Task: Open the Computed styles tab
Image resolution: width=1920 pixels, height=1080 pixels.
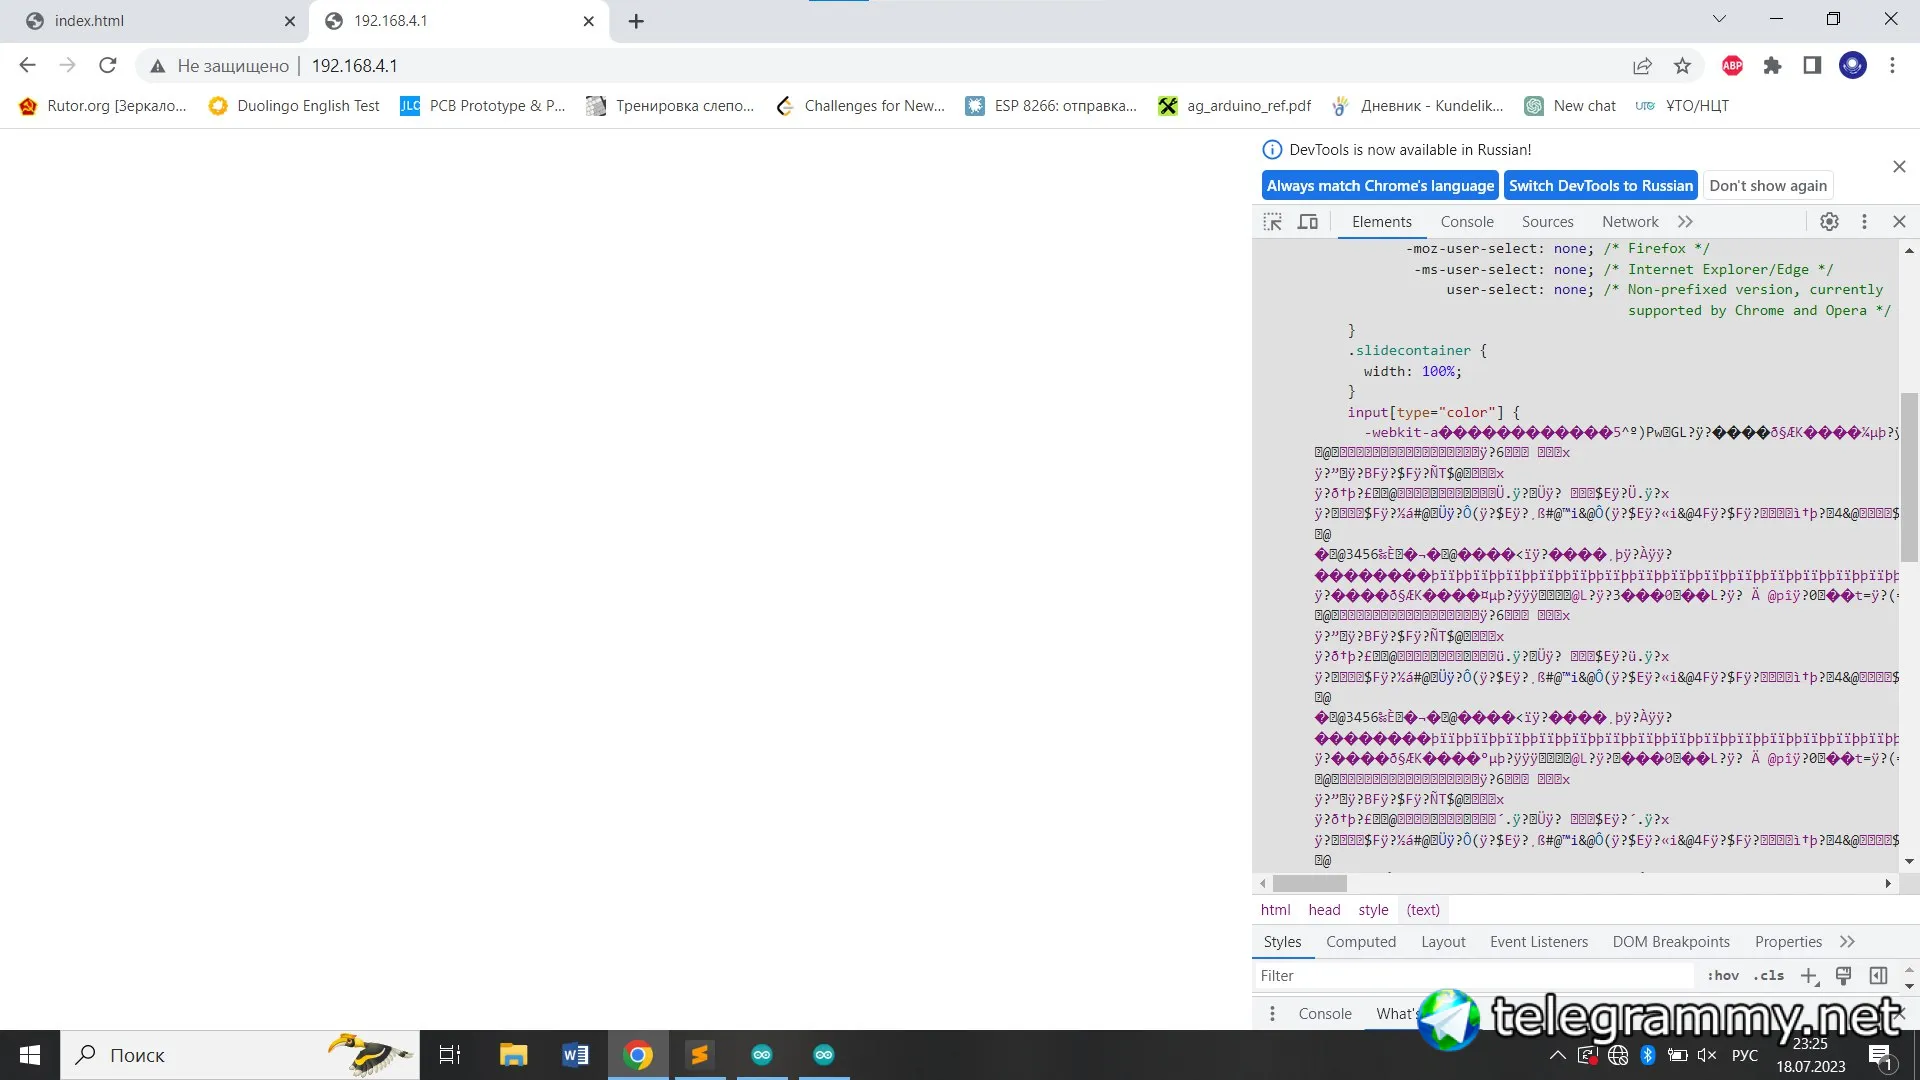Action: (x=1360, y=942)
